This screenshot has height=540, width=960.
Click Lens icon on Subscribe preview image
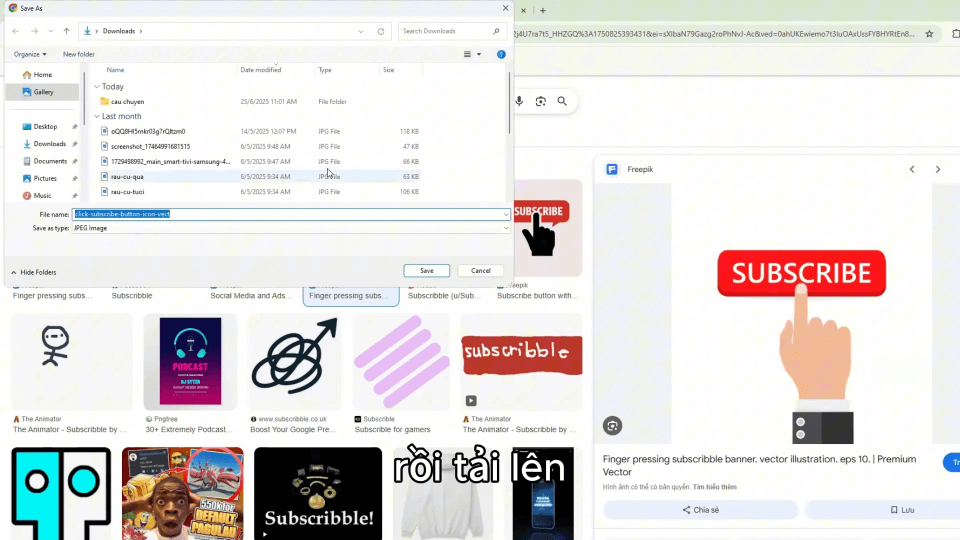(x=612, y=426)
